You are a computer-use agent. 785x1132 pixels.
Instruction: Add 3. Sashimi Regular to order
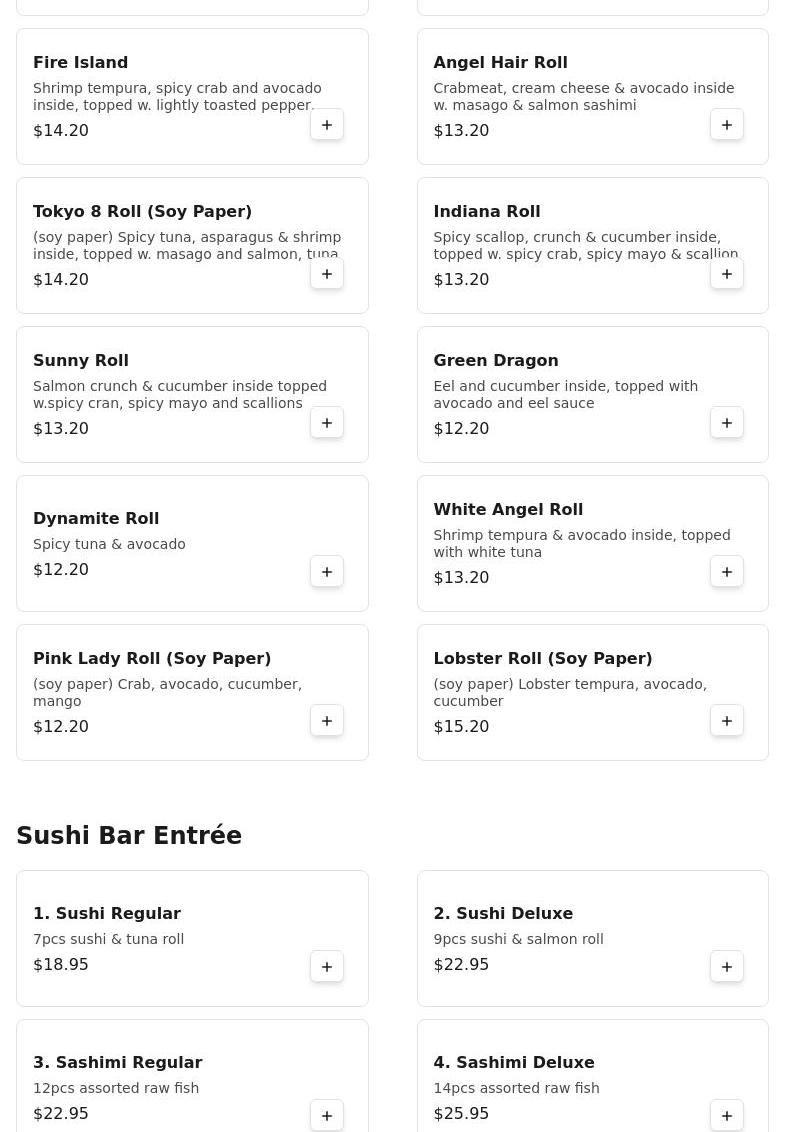(x=327, y=1116)
